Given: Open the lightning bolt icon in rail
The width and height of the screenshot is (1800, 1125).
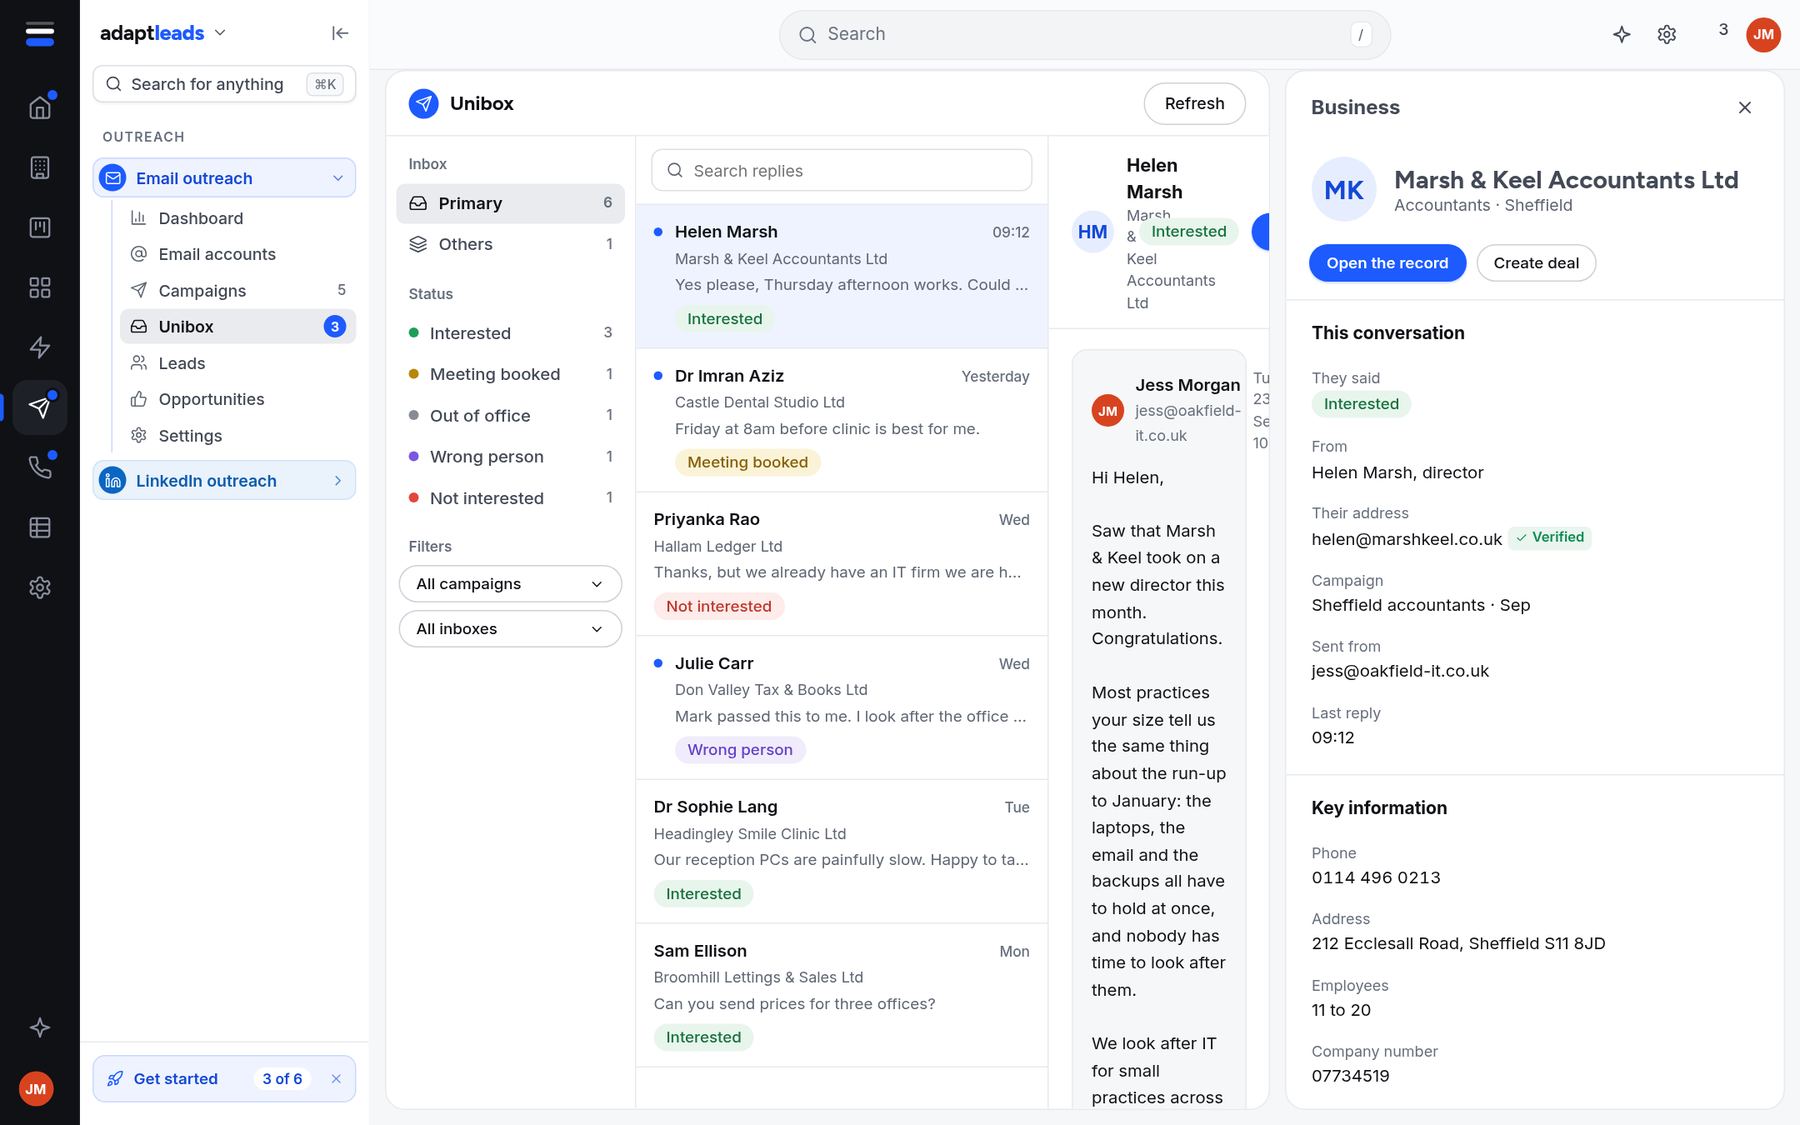Looking at the screenshot, I should tap(40, 347).
